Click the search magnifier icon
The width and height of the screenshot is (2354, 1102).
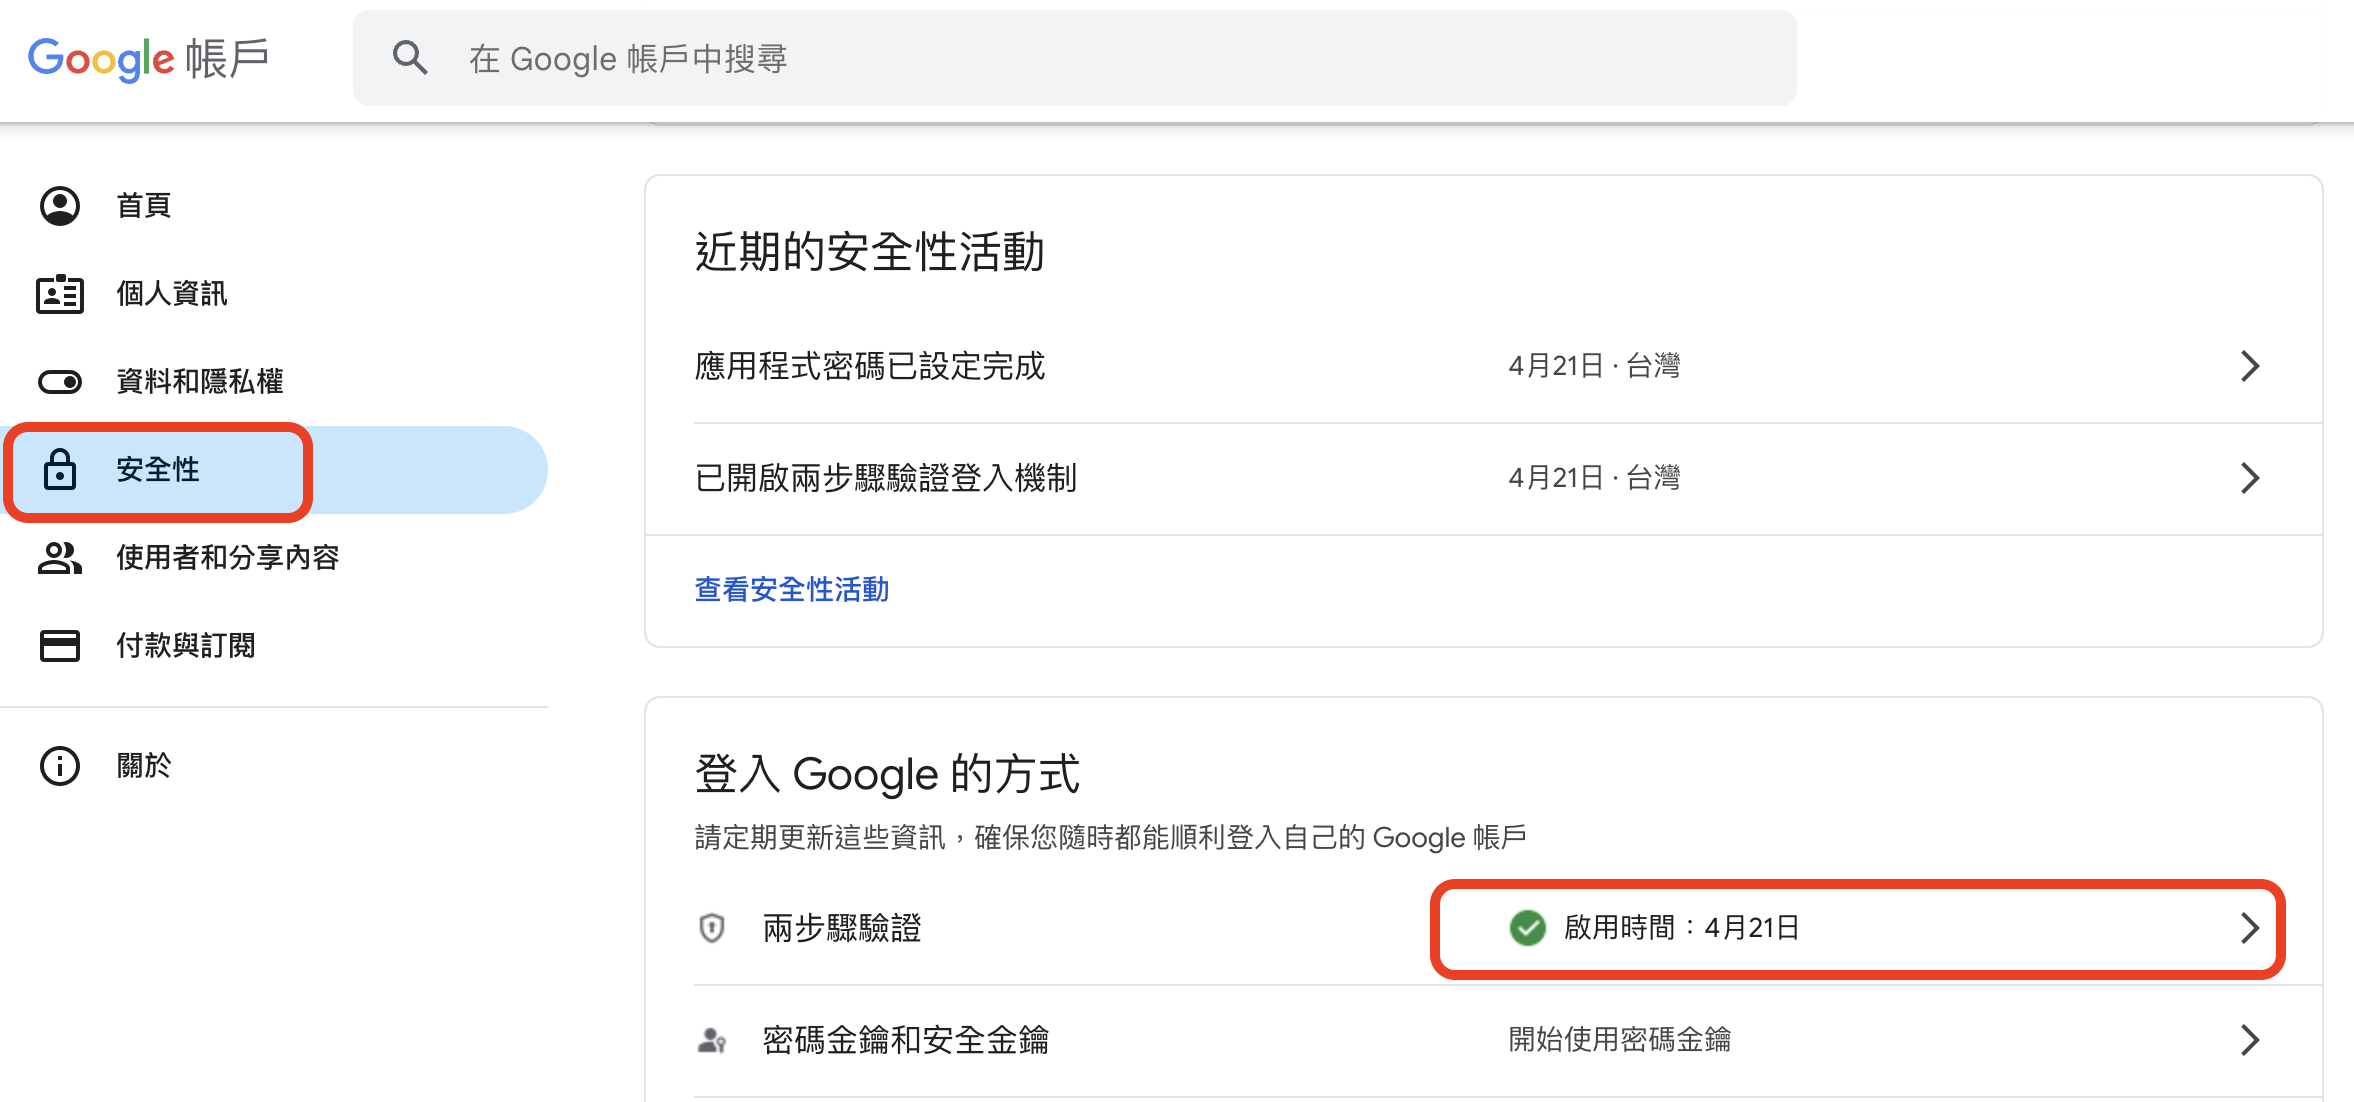pos(410,58)
